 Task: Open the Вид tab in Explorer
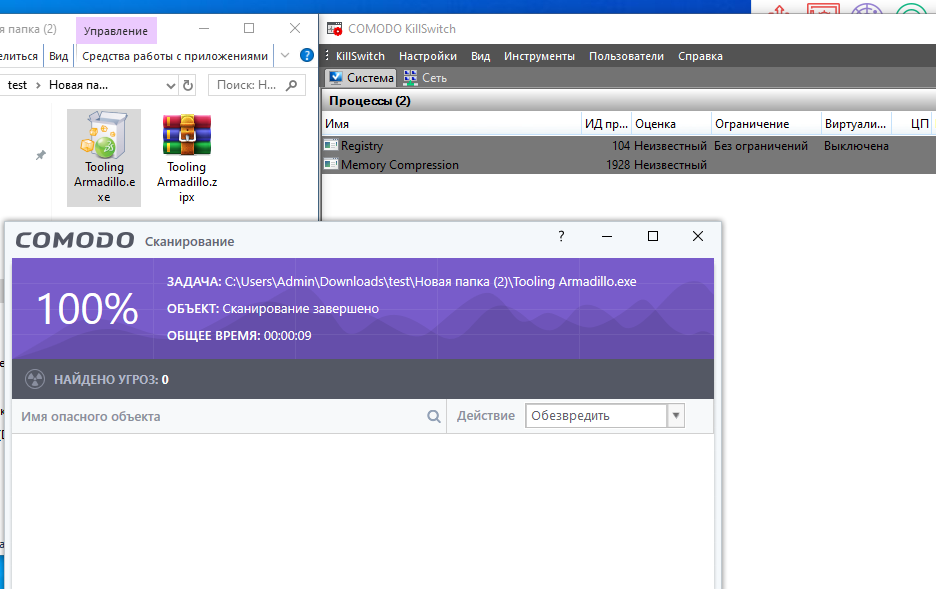[x=58, y=56]
